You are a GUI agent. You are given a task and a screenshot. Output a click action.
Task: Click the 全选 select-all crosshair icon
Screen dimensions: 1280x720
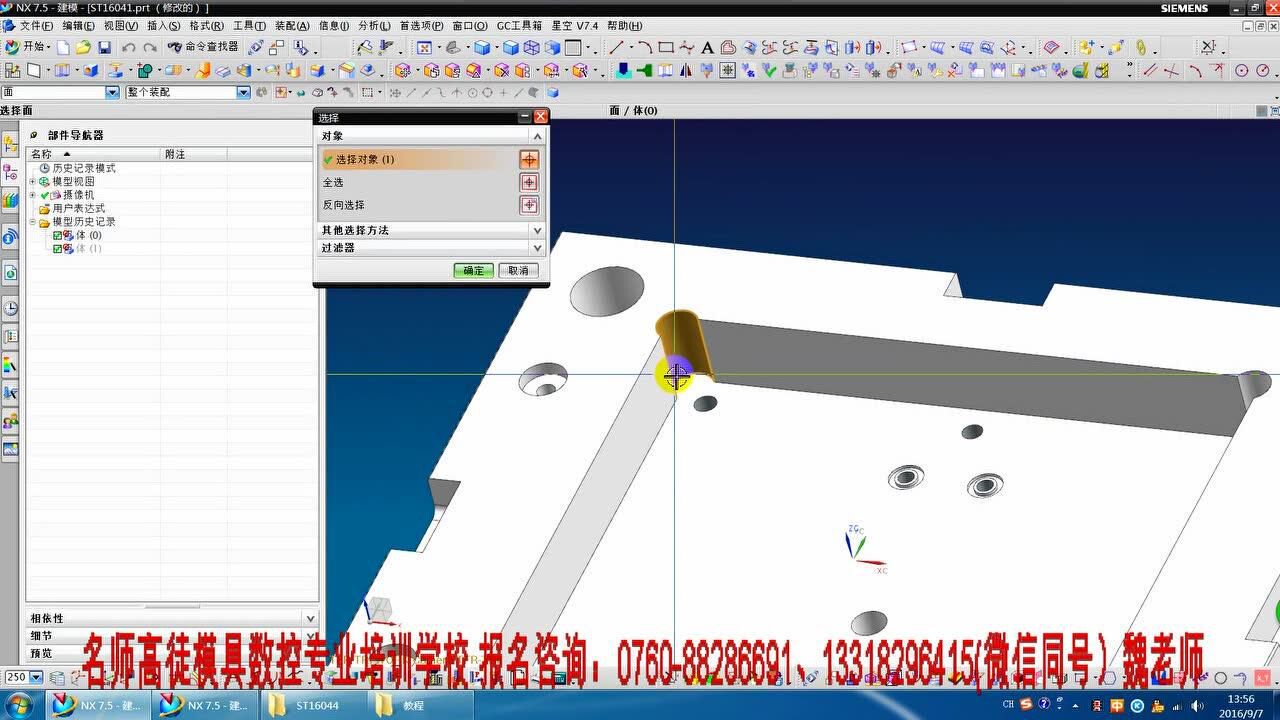[x=529, y=182]
